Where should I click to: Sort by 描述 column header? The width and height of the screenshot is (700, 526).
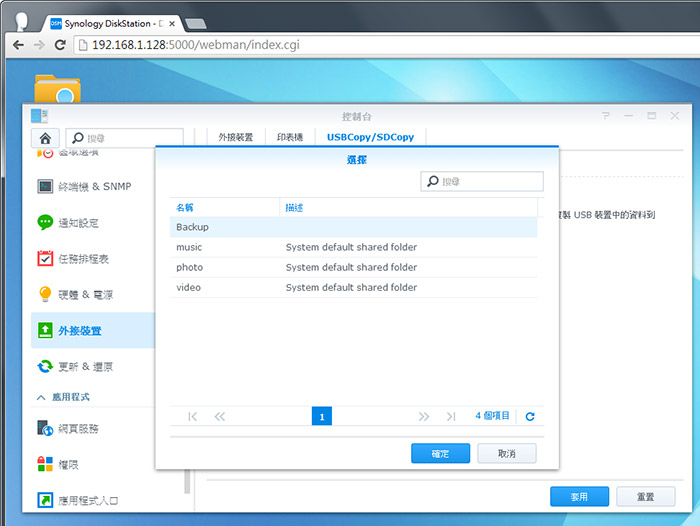pyautogui.click(x=408, y=208)
